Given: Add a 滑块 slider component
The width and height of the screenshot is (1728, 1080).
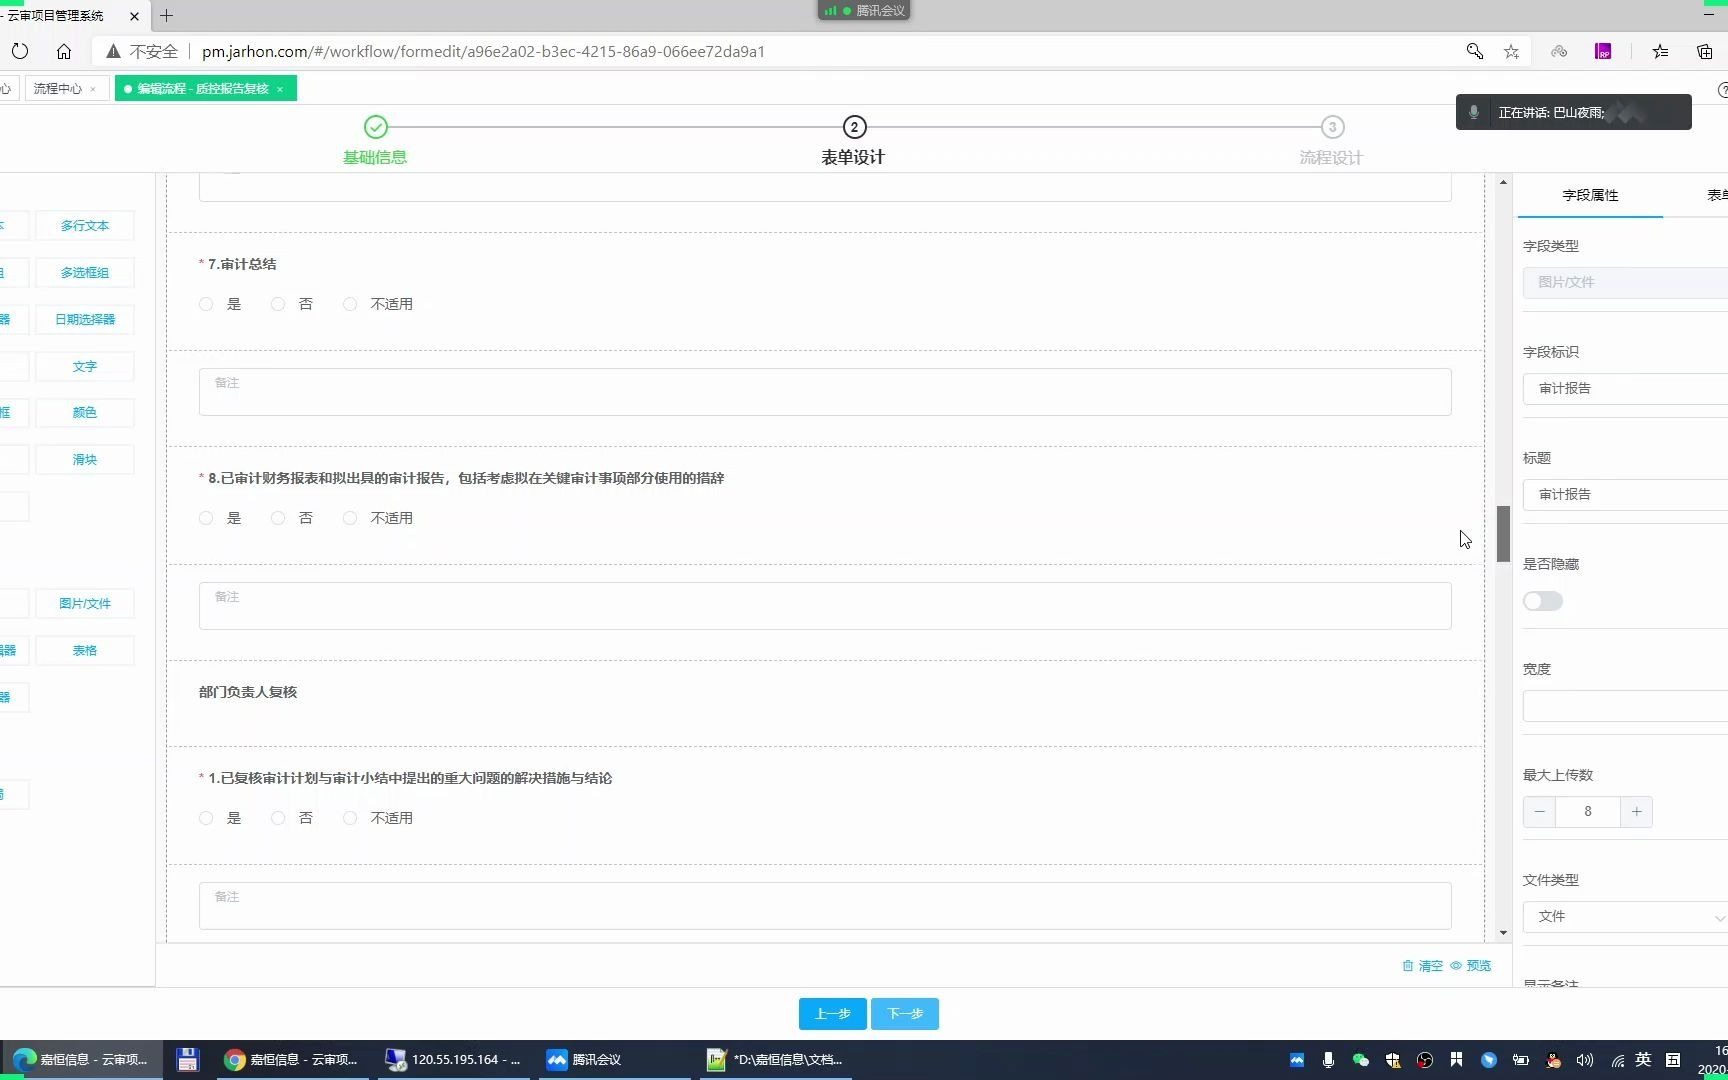Looking at the screenshot, I should pos(85,460).
